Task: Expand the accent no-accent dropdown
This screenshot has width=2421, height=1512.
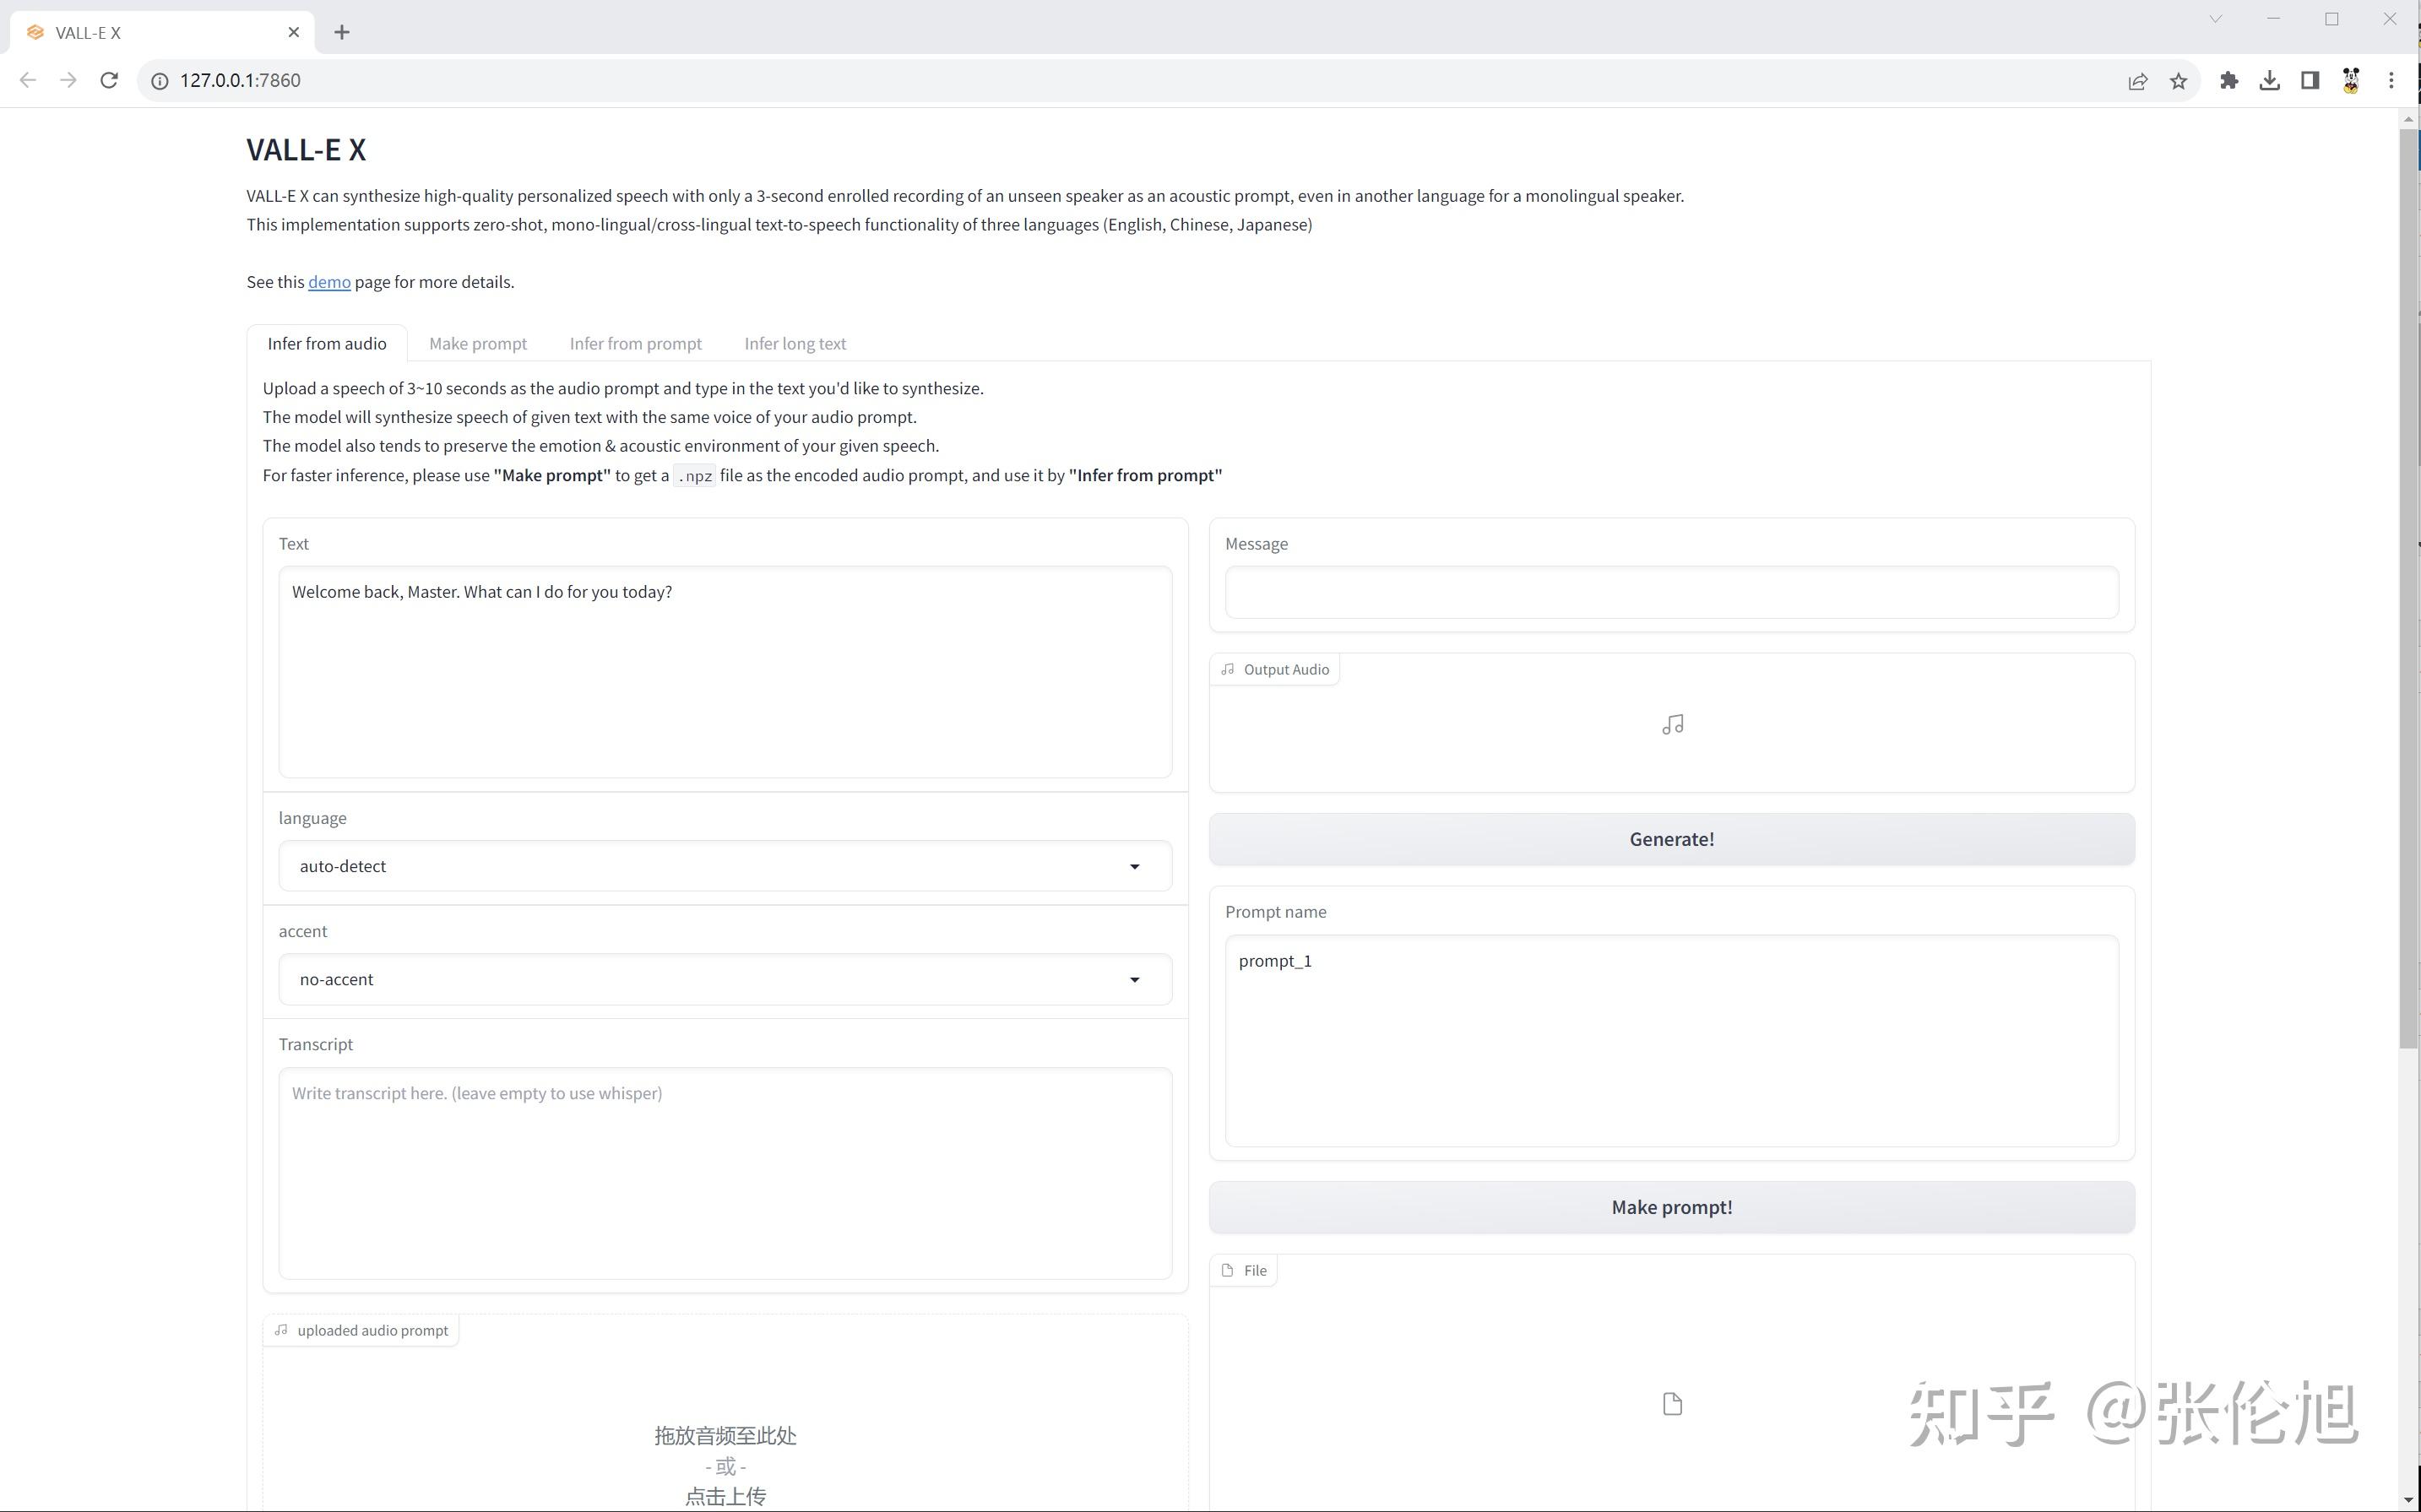Action: coord(725,979)
